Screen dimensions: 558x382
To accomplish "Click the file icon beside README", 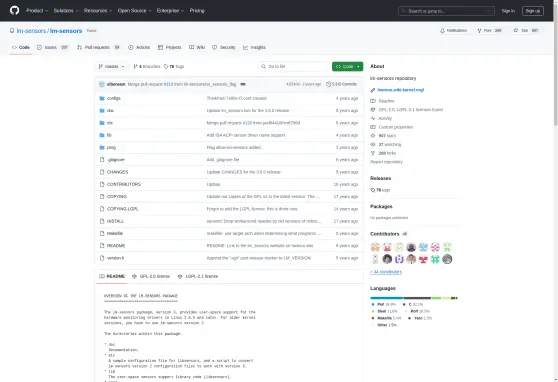I will (102, 246).
